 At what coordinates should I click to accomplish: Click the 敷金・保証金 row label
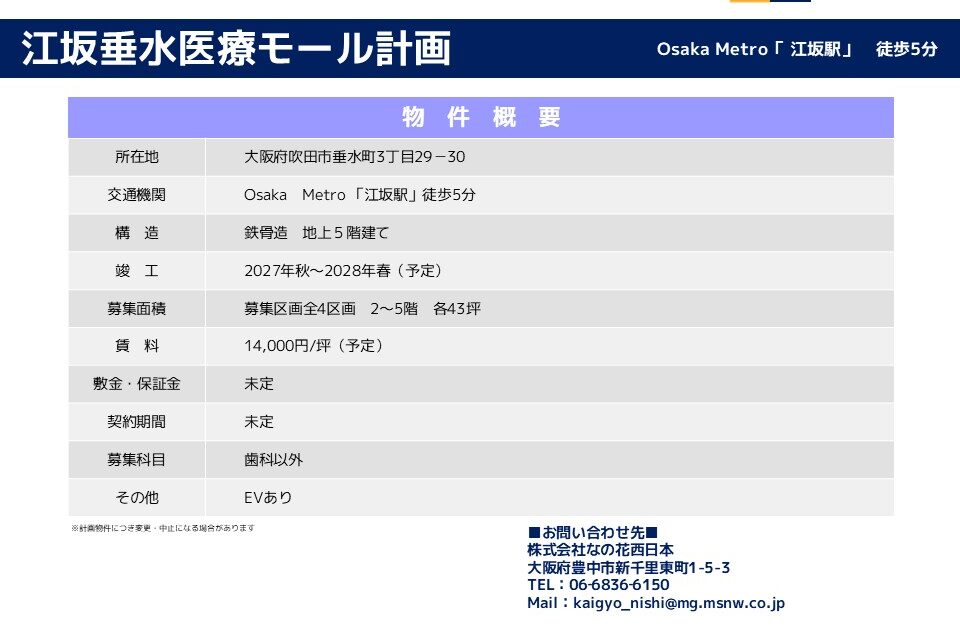[x=137, y=384]
